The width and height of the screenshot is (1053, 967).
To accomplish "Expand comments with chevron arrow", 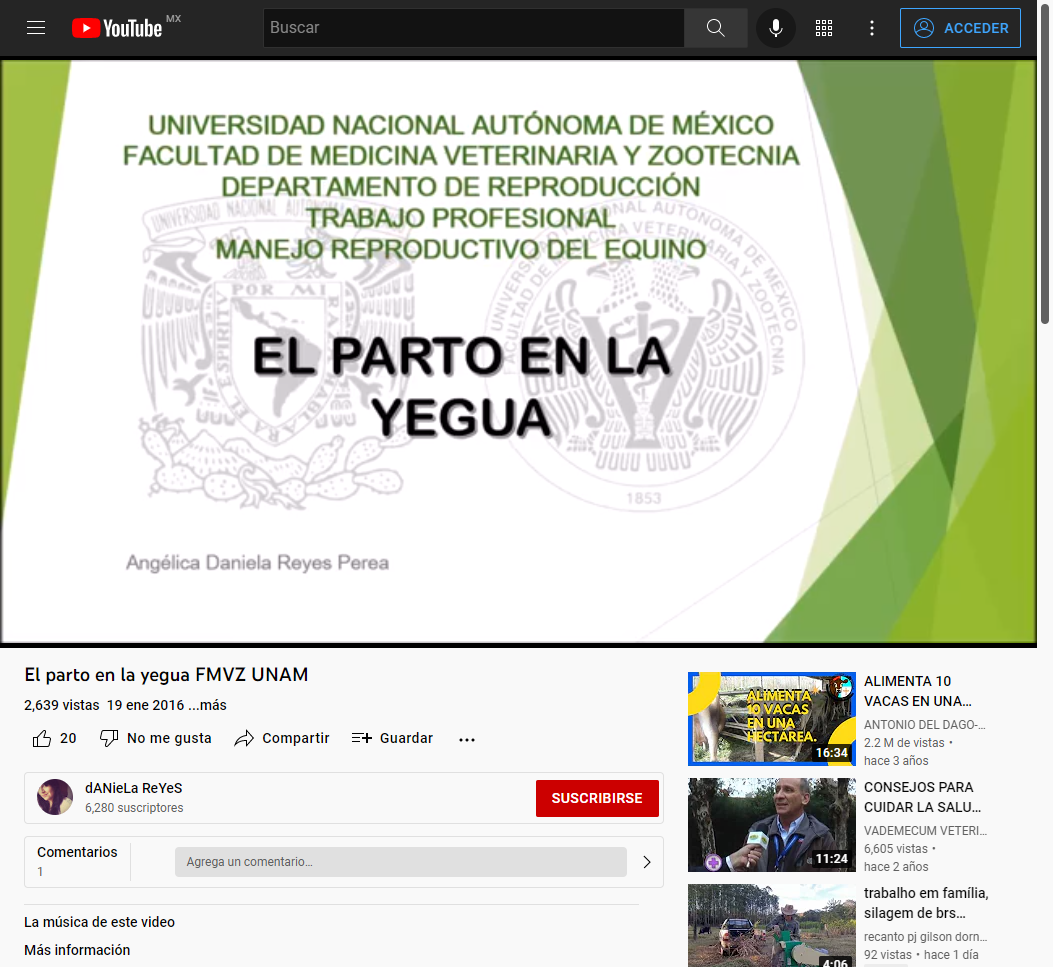I will tap(647, 862).
